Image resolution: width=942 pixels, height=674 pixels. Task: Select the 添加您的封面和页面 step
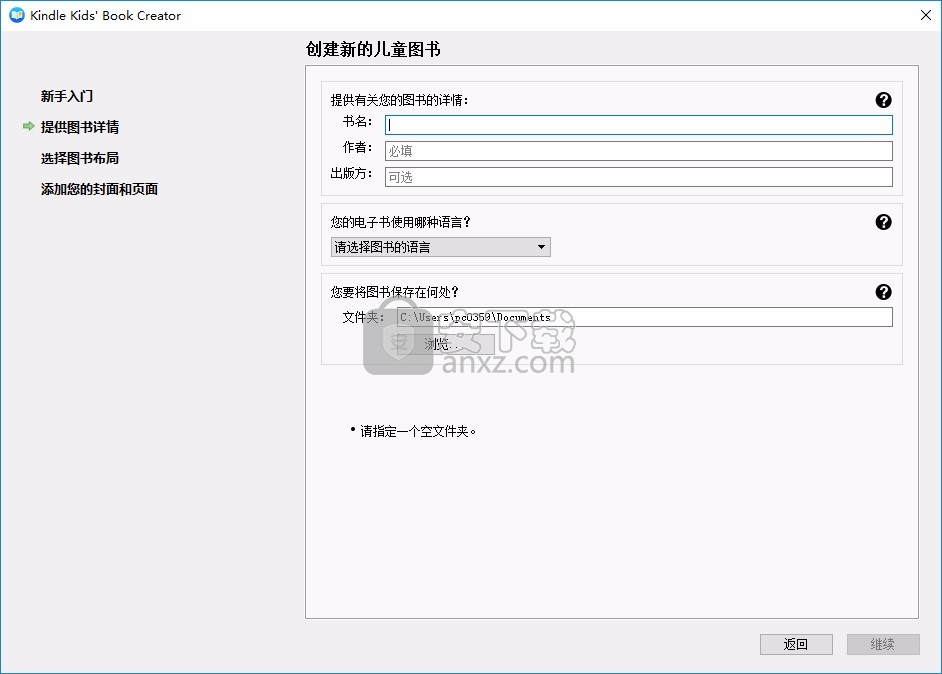pyautogui.click(x=99, y=189)
